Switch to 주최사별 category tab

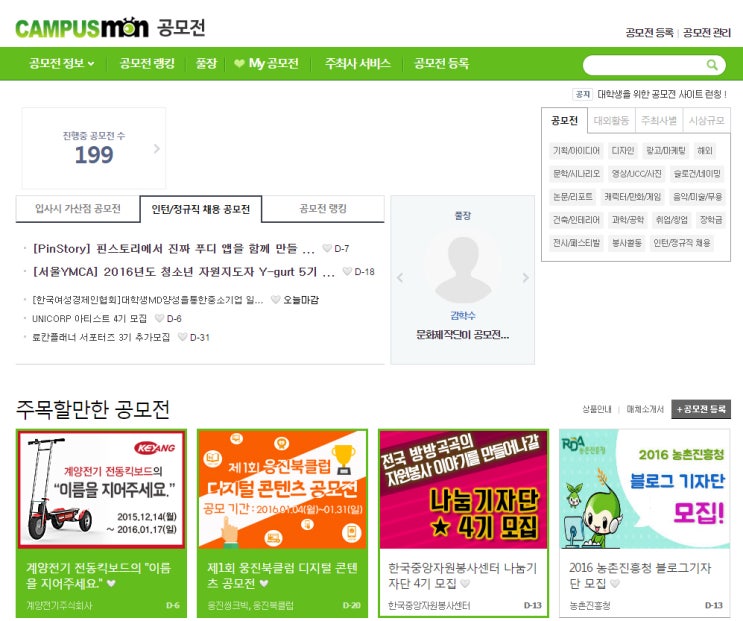(x=659, y=120)
